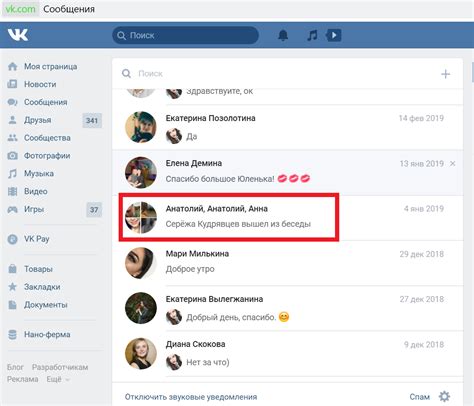Click the Нано-ферма app icon

(12, 334)
